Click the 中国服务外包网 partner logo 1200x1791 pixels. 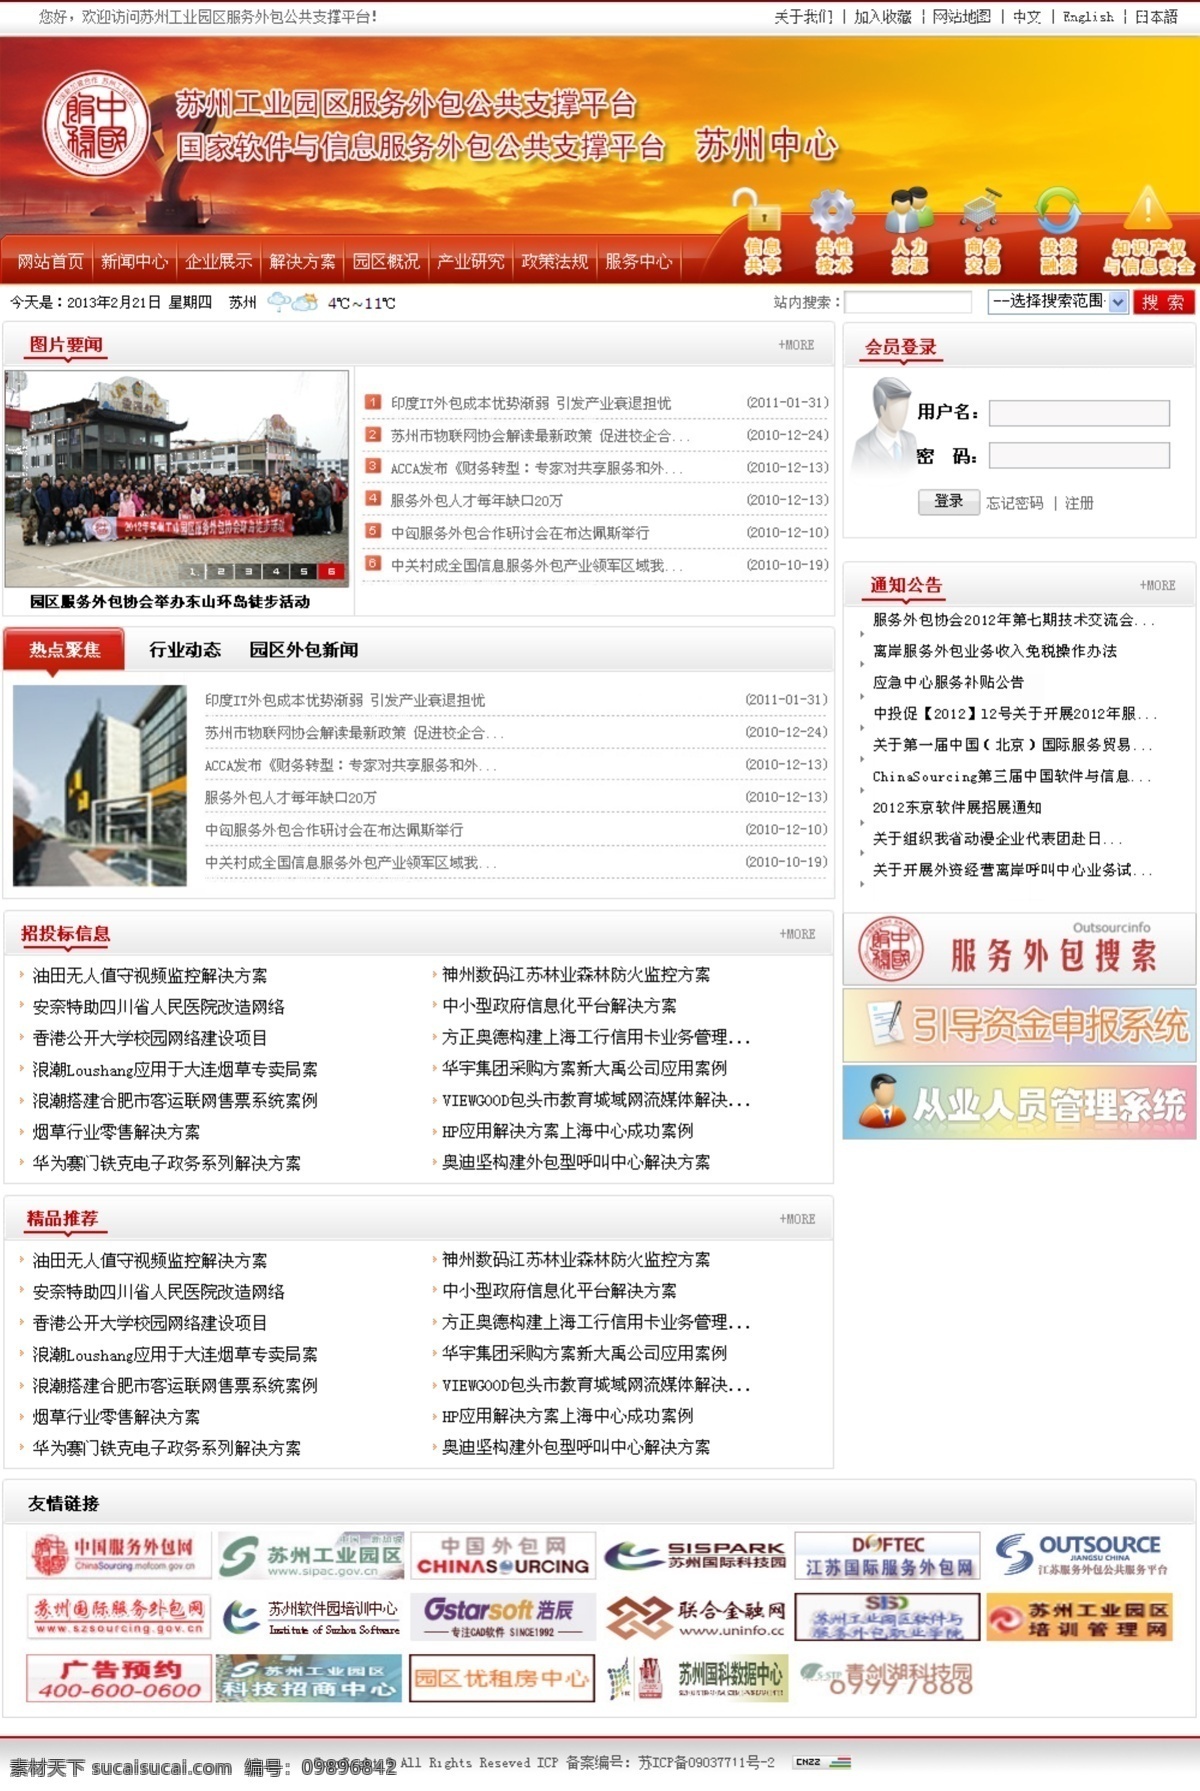click(117, 1555)
